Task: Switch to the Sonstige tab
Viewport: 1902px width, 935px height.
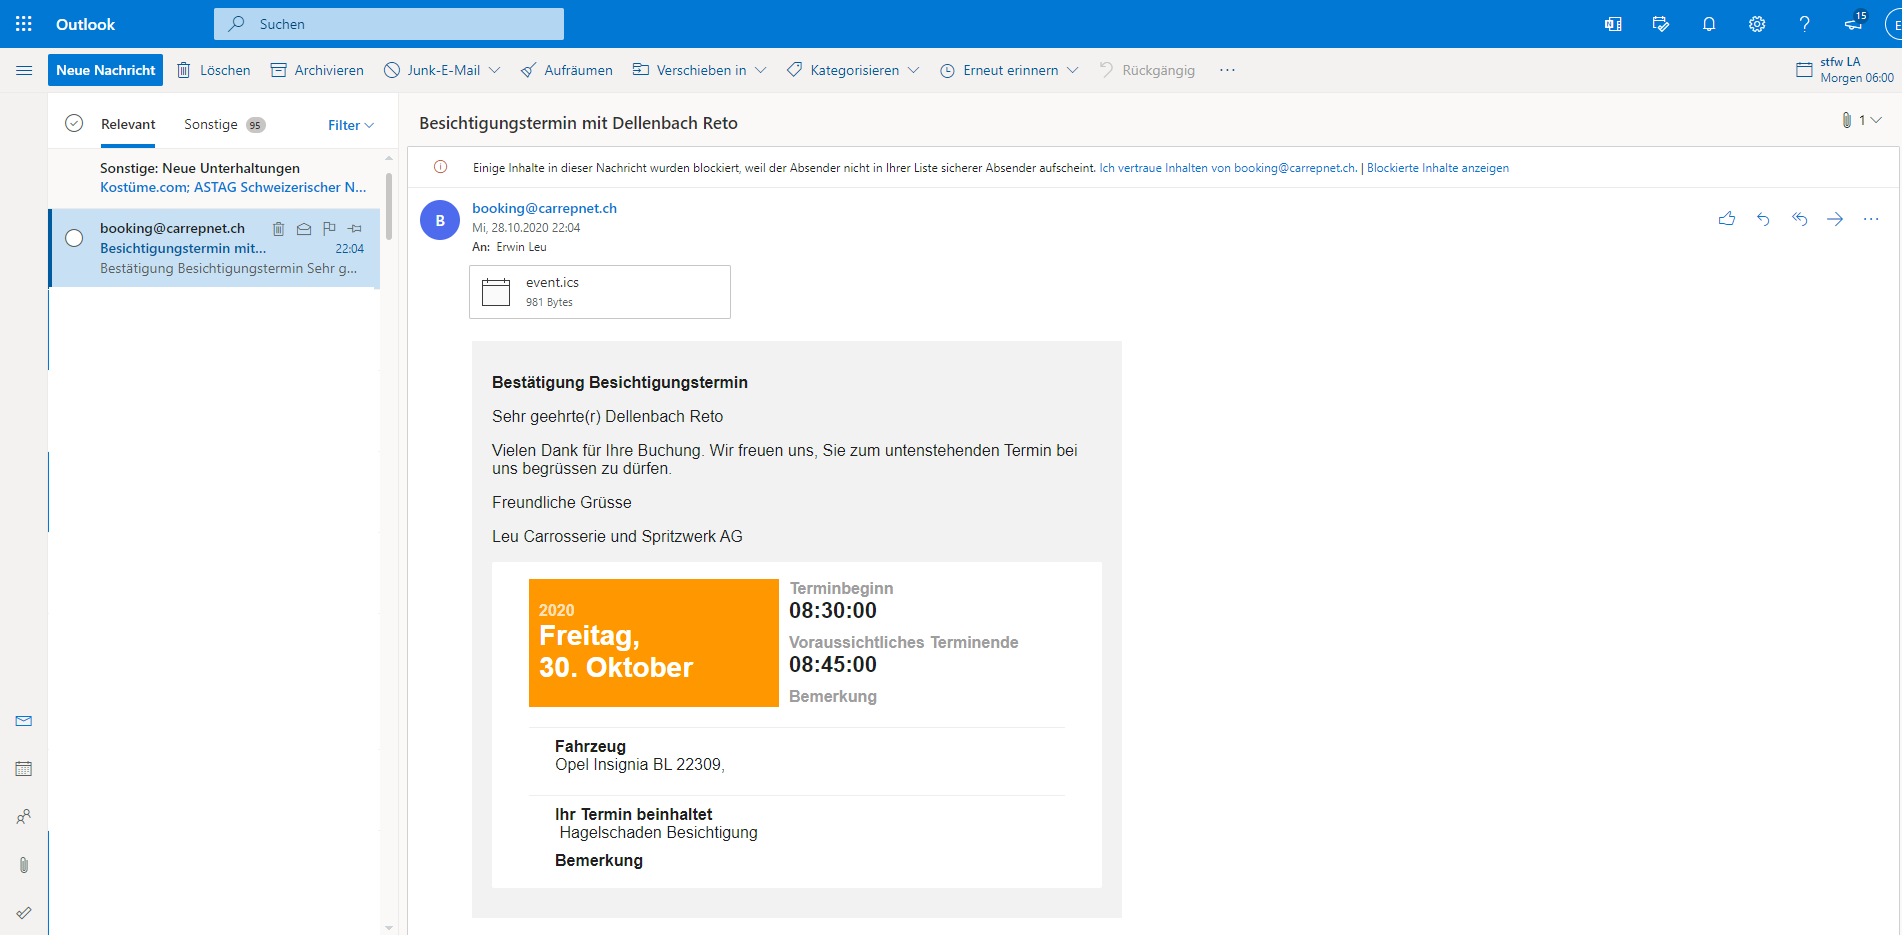Action: click(x=211, y=124)
